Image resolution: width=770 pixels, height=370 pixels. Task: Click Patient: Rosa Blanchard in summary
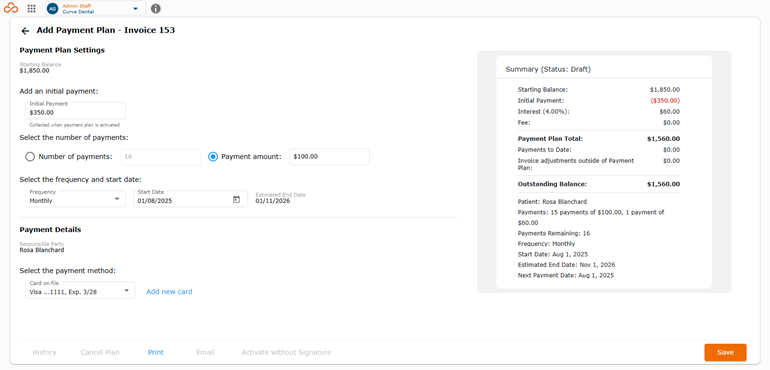click(552, 201)
